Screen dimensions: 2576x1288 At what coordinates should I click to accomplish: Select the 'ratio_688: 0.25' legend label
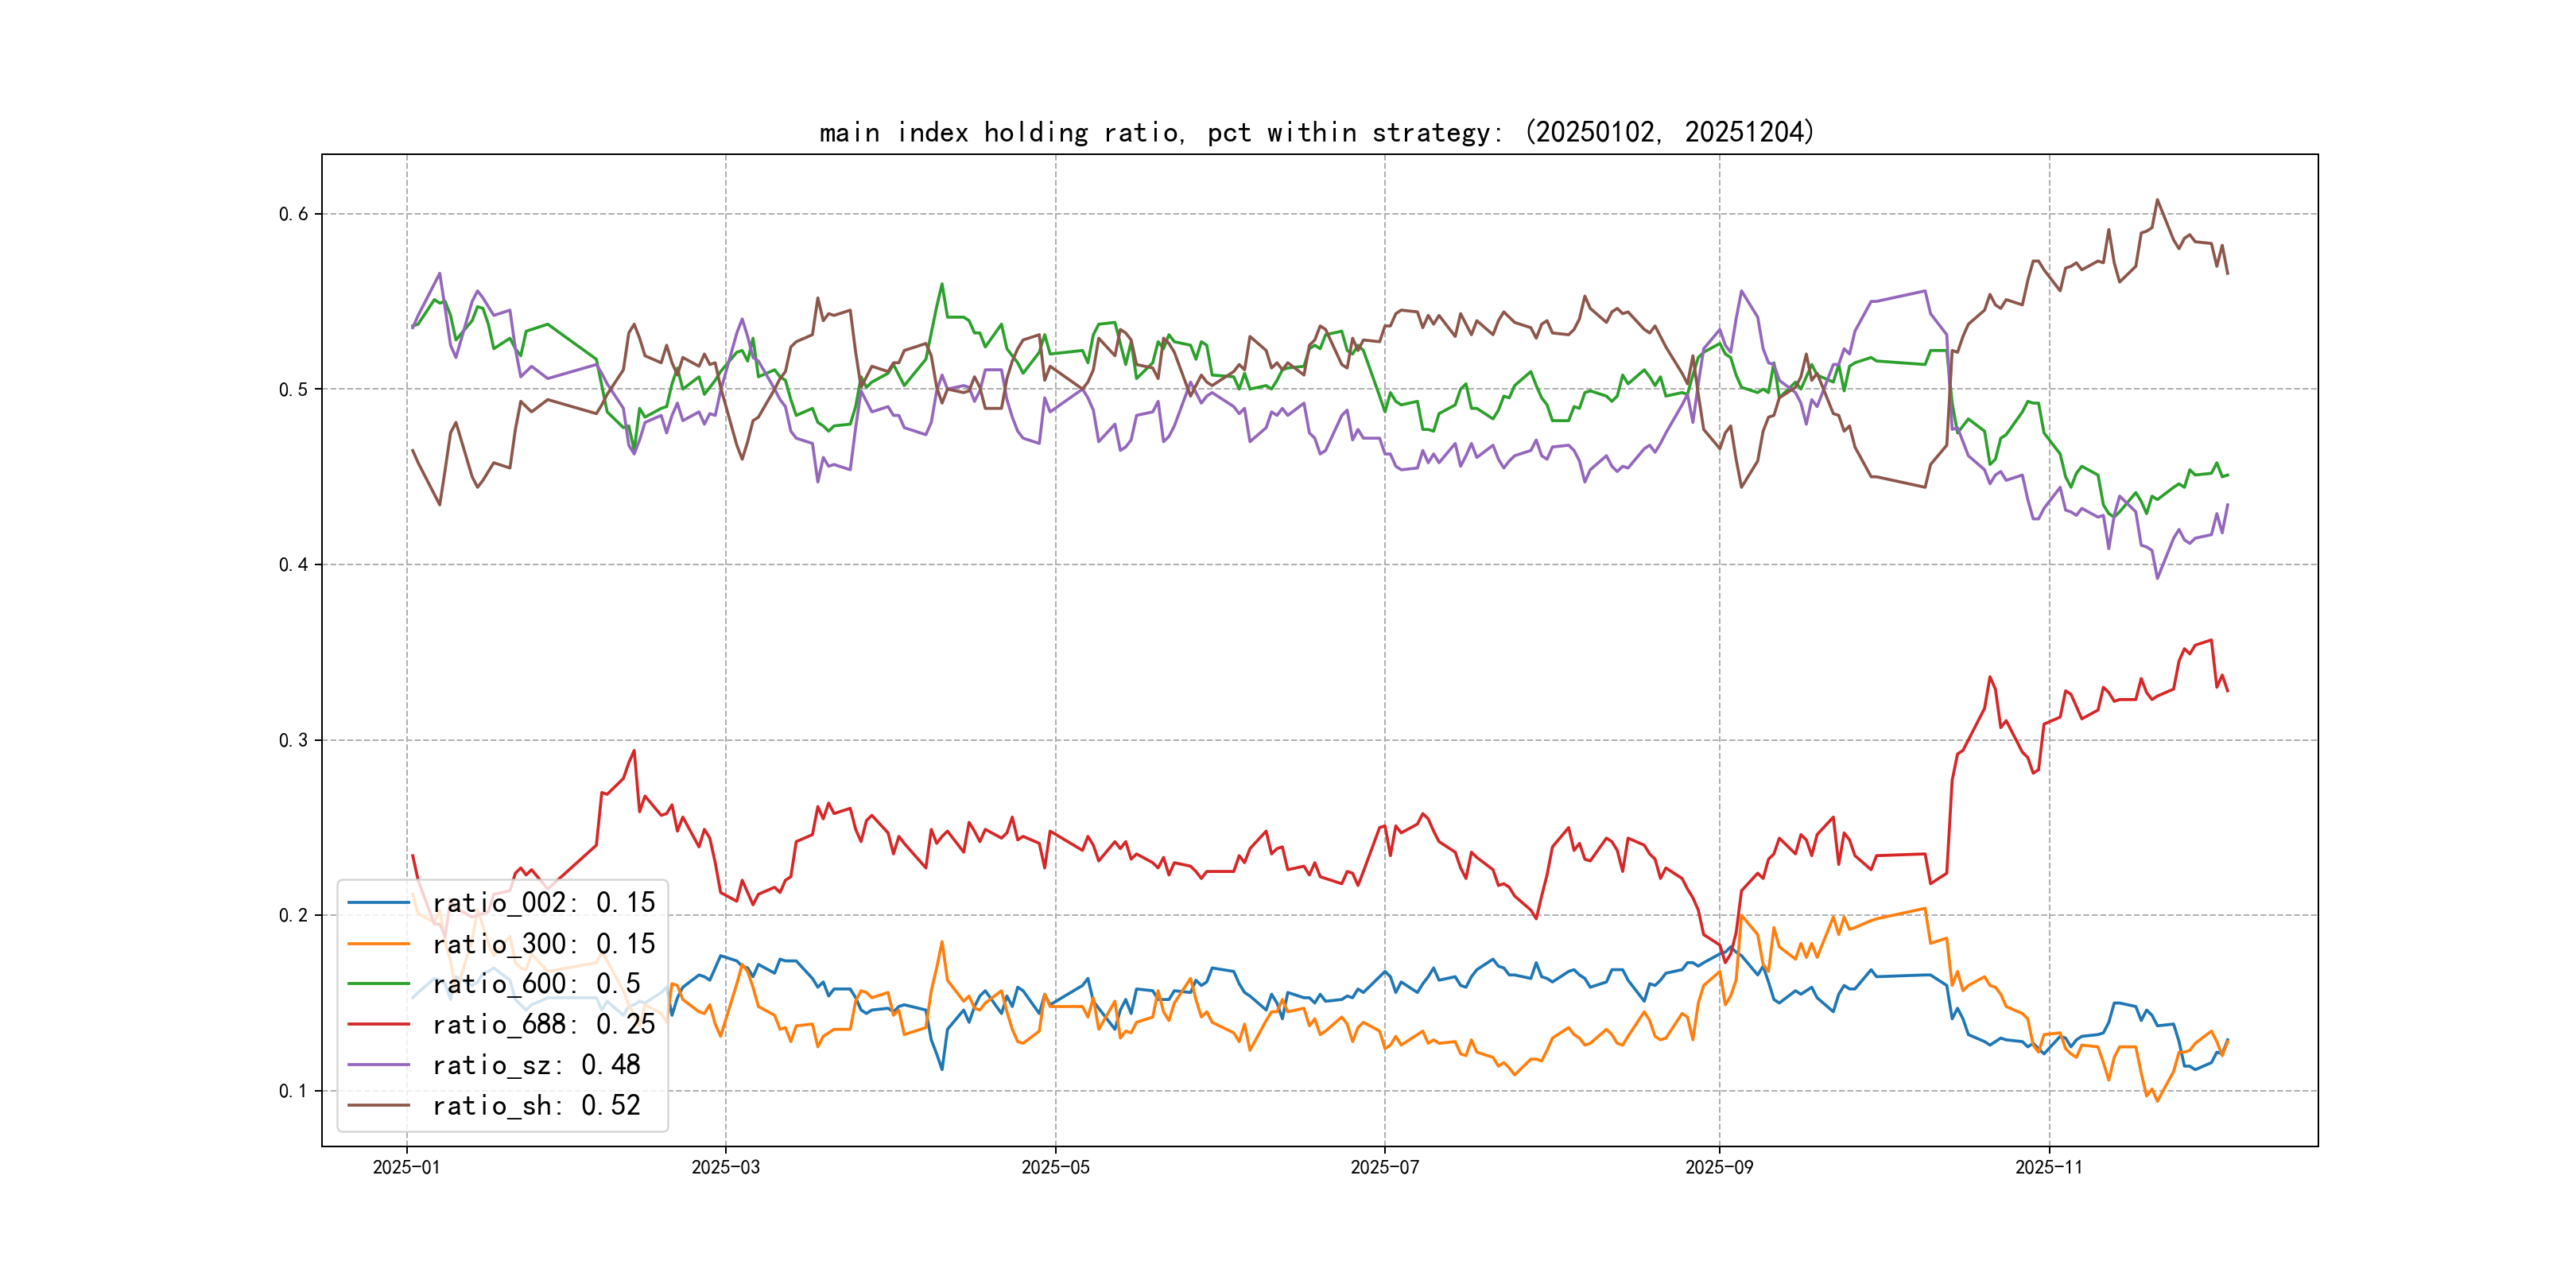pyautogui.click(x=543, y=1024)
